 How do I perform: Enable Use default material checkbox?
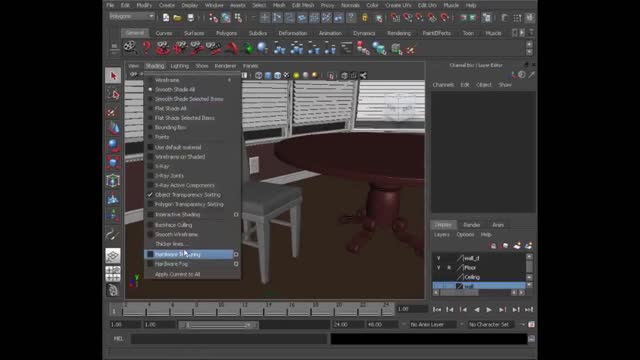point(178,147)
